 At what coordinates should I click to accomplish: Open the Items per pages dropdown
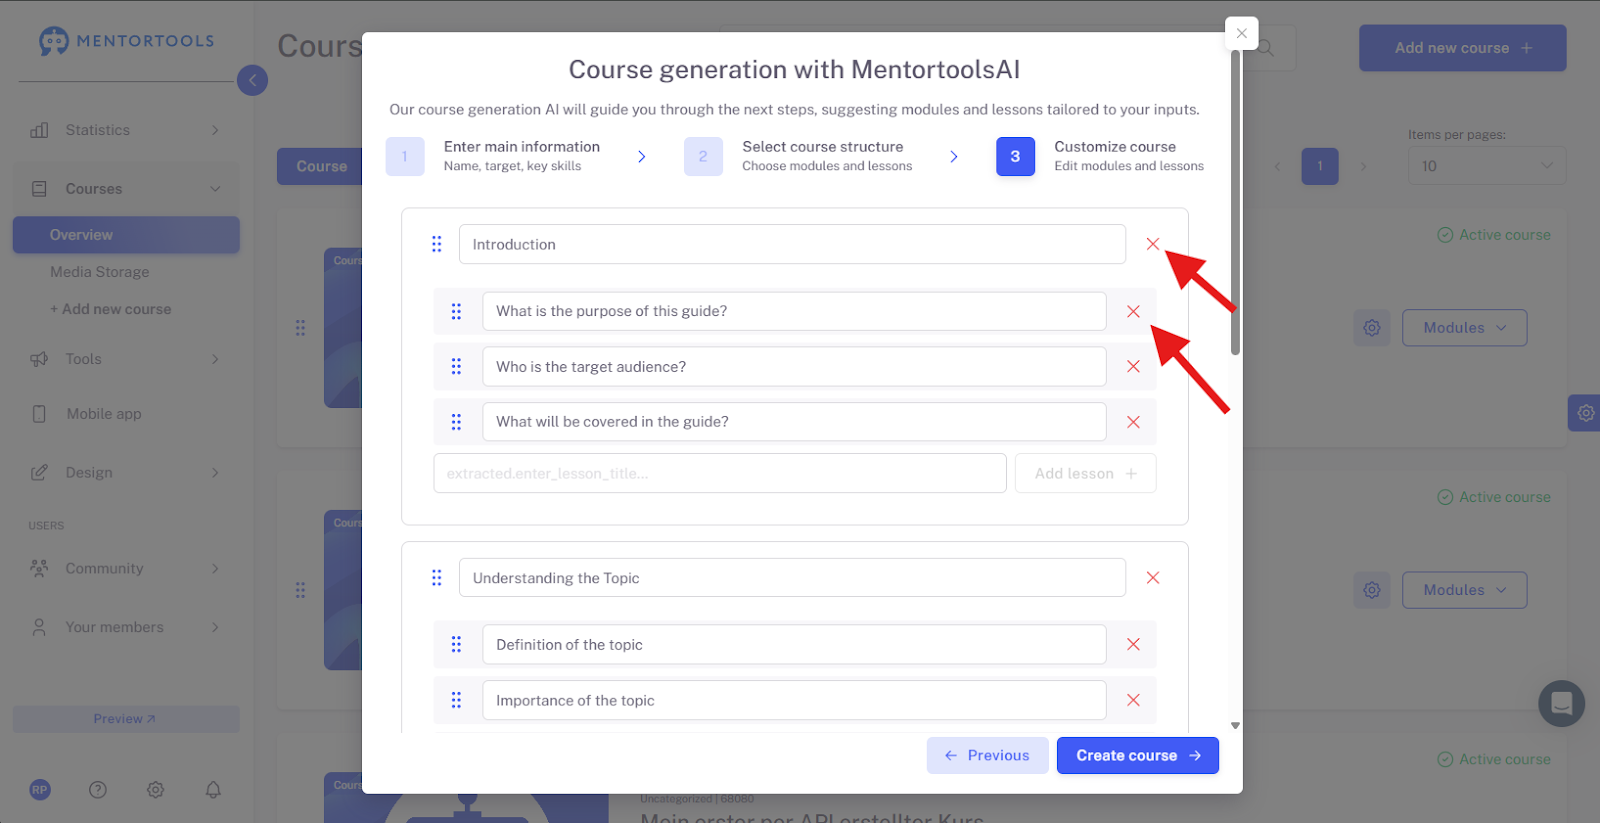click(1487, 166)
